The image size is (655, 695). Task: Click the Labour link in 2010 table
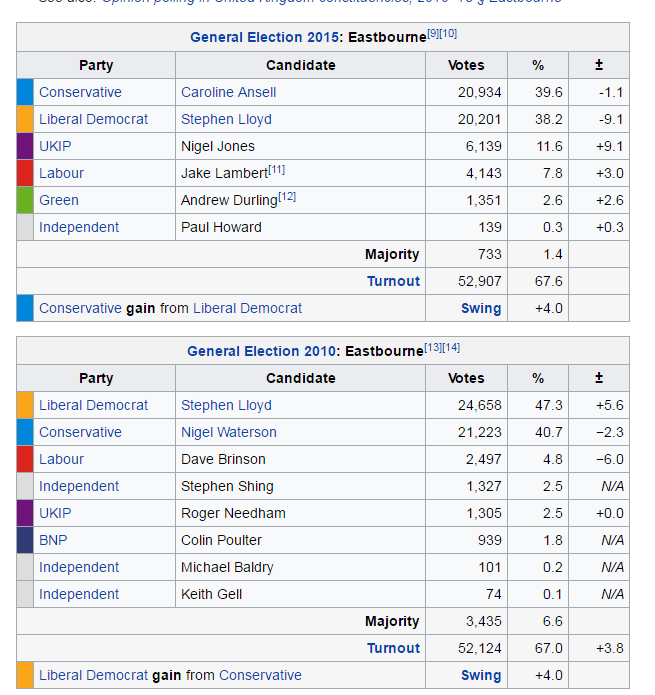(x=61, y=459)
